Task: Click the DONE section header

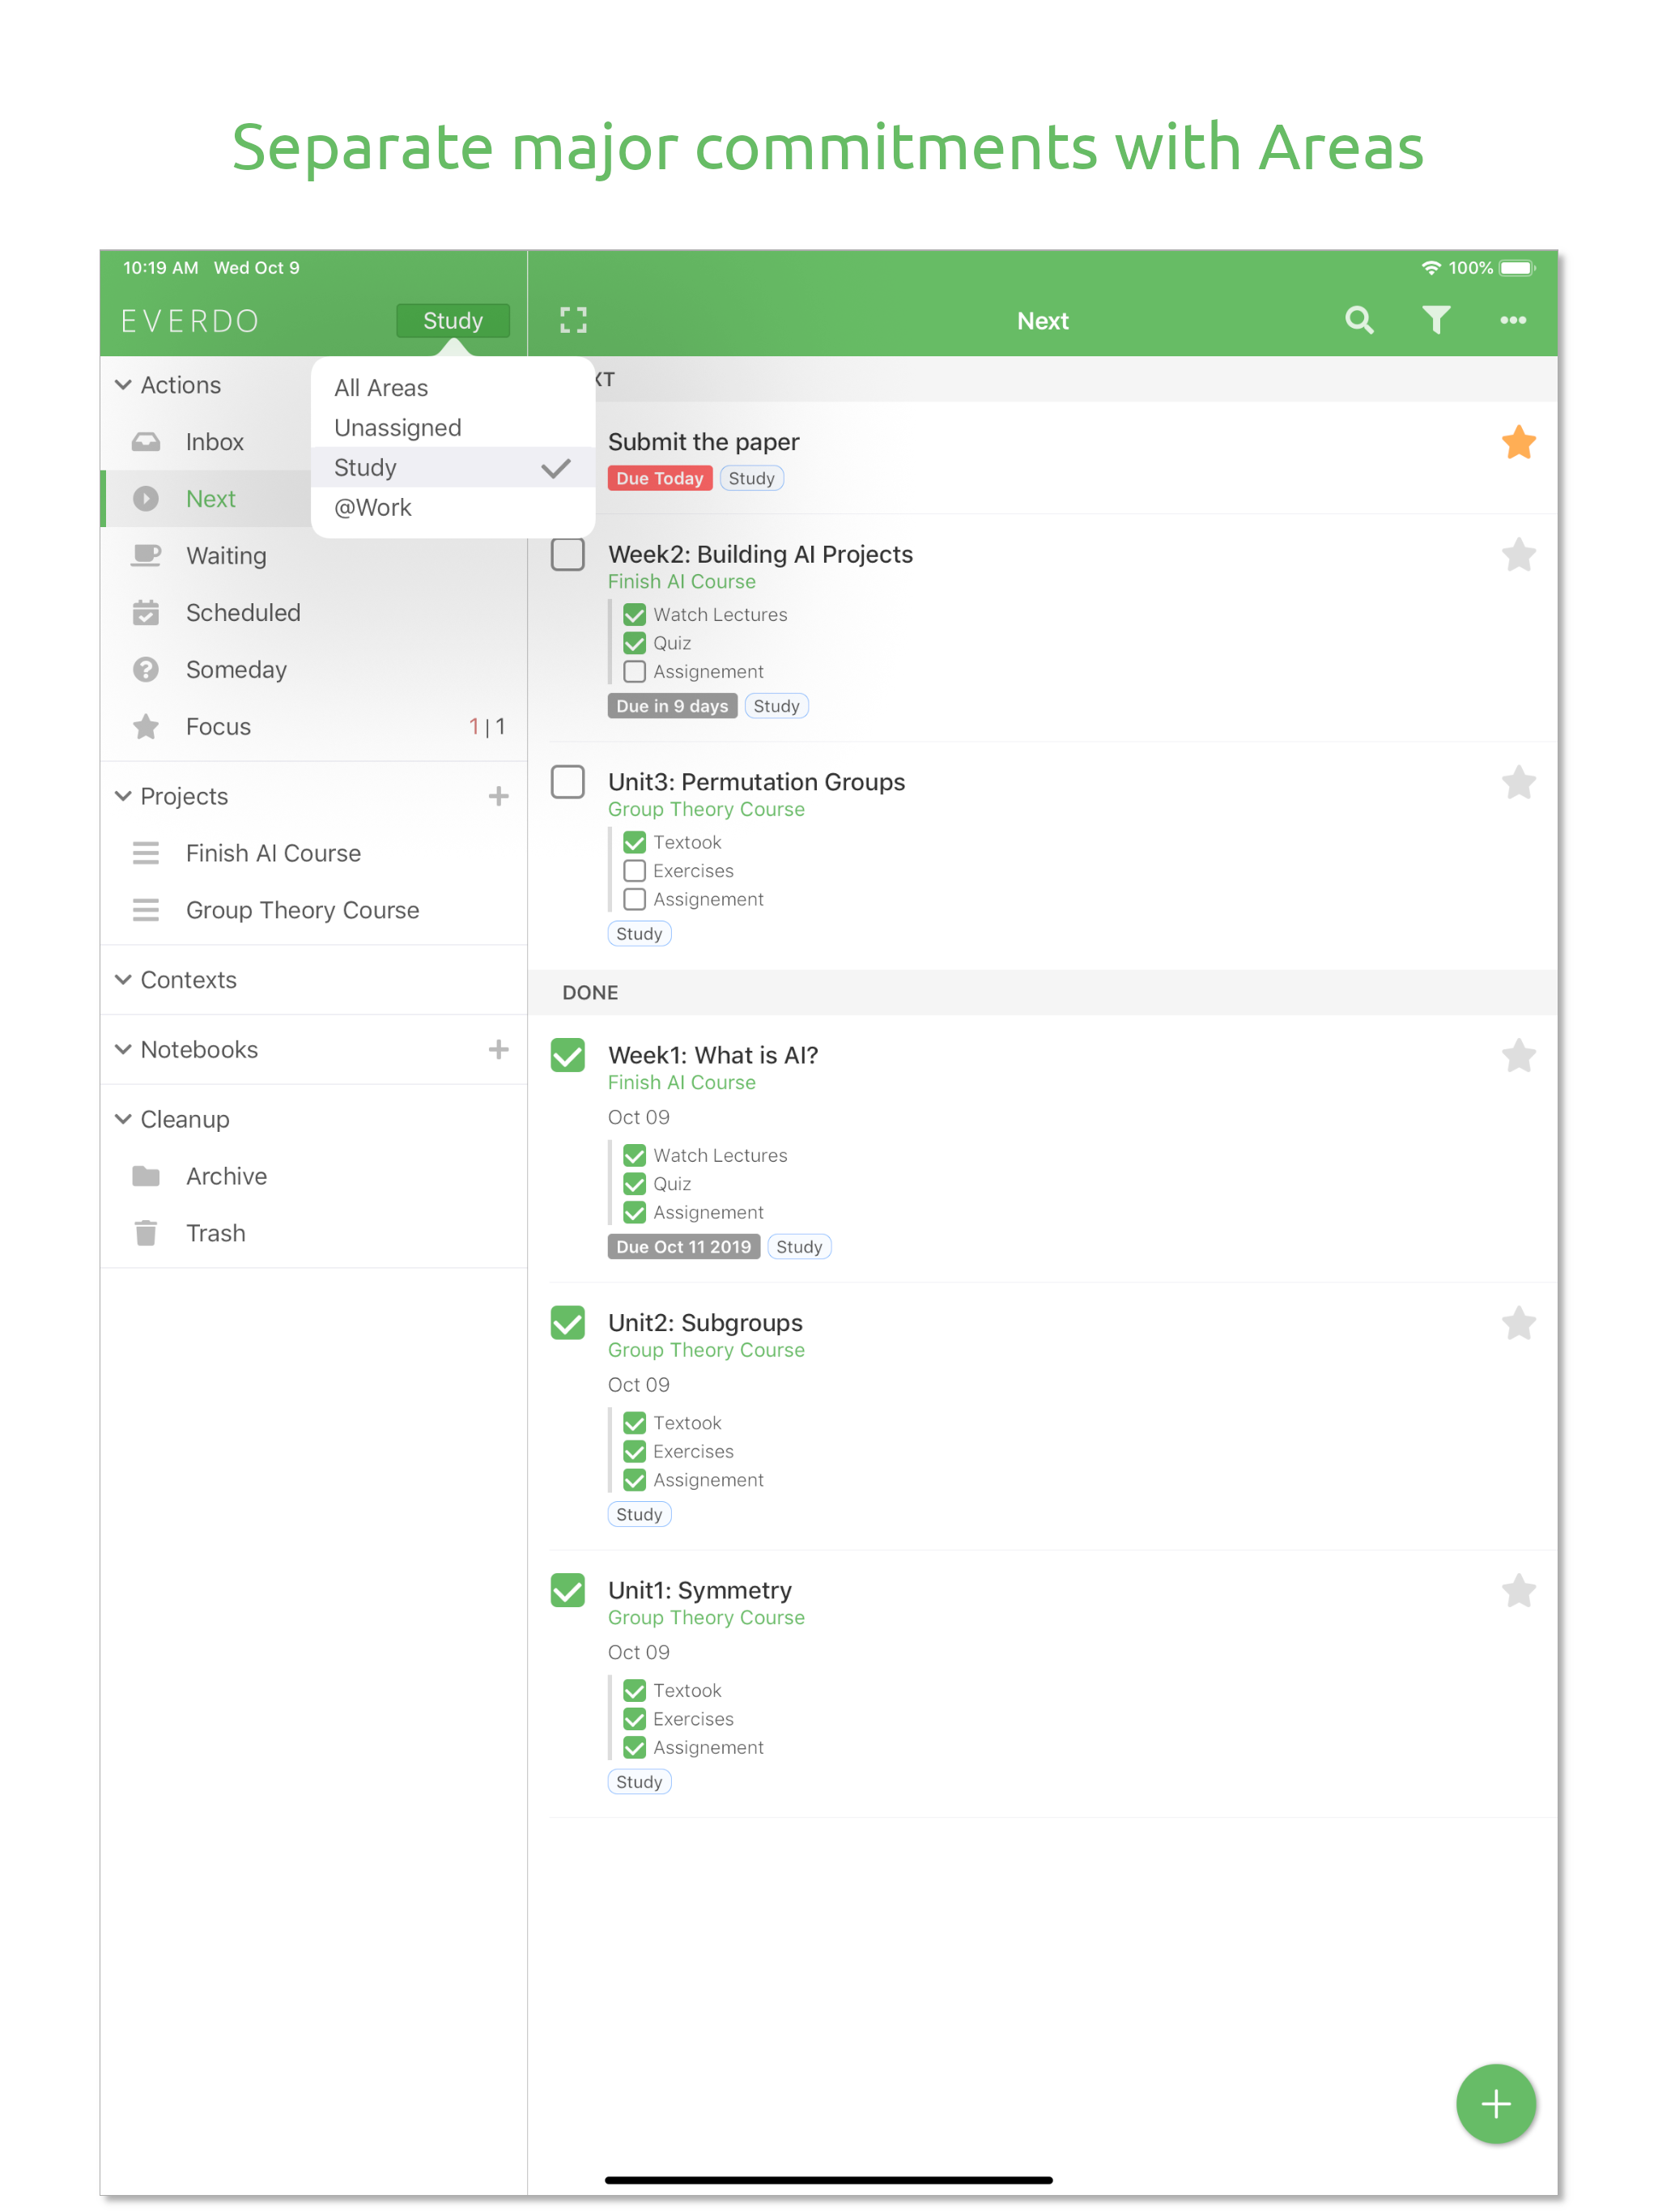Action: coord(1043,993)
